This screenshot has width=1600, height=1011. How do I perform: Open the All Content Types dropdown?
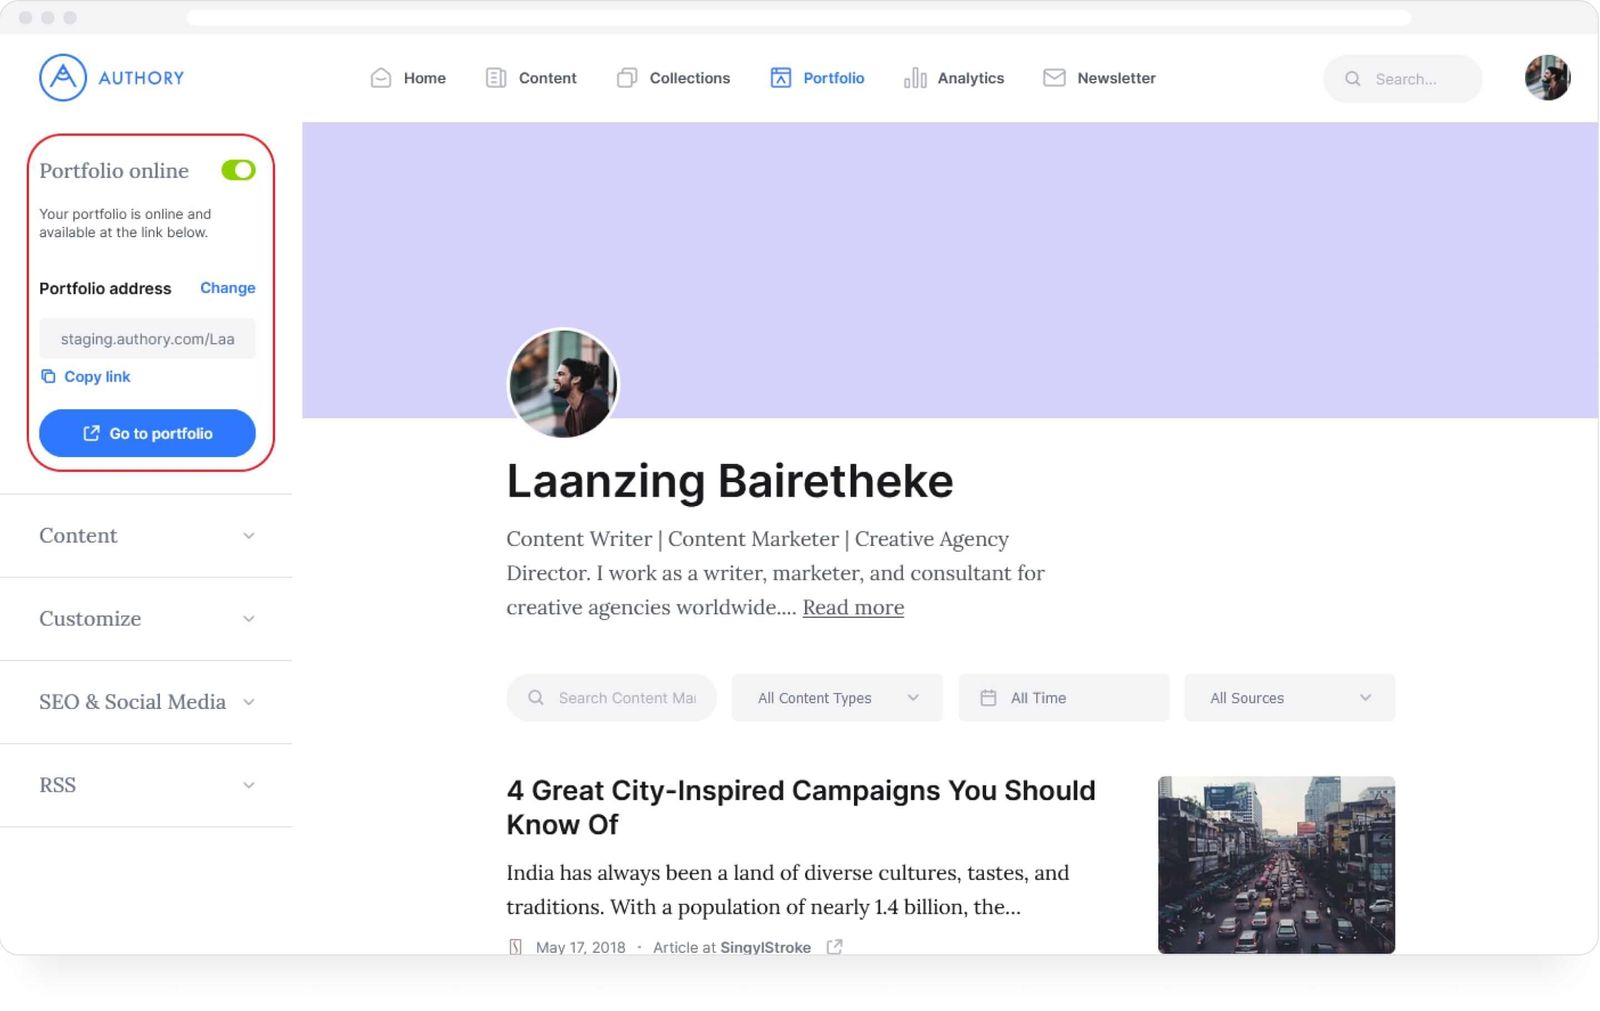pyautogui.click(x=837, y=697)
